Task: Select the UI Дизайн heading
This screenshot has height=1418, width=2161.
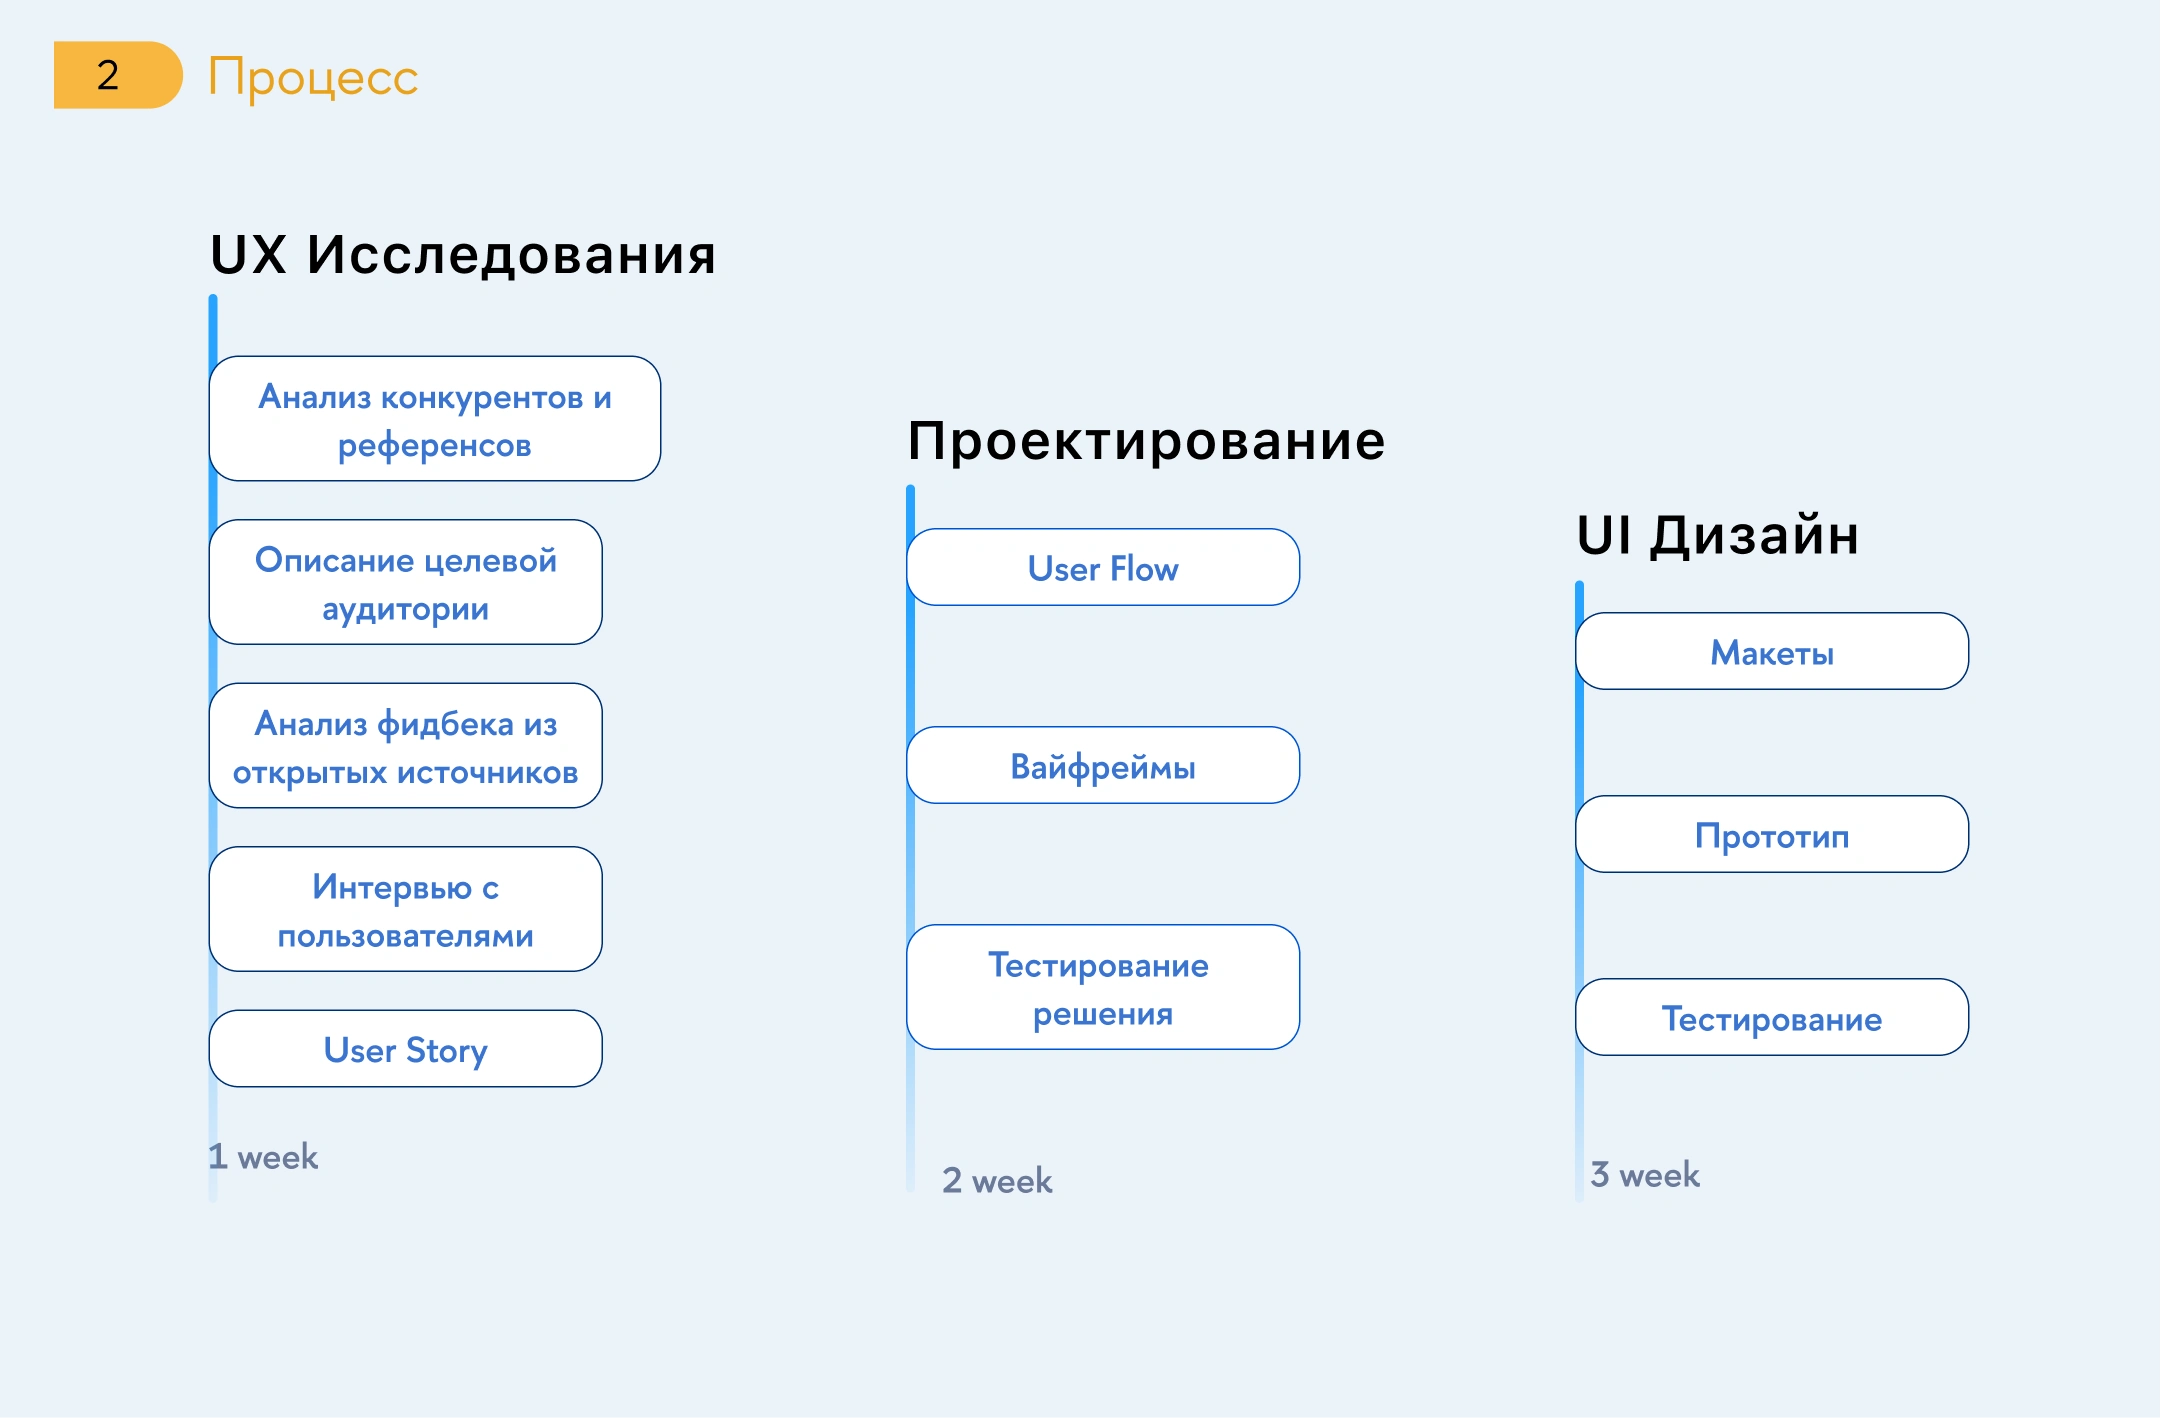Action: [1717, 535]
